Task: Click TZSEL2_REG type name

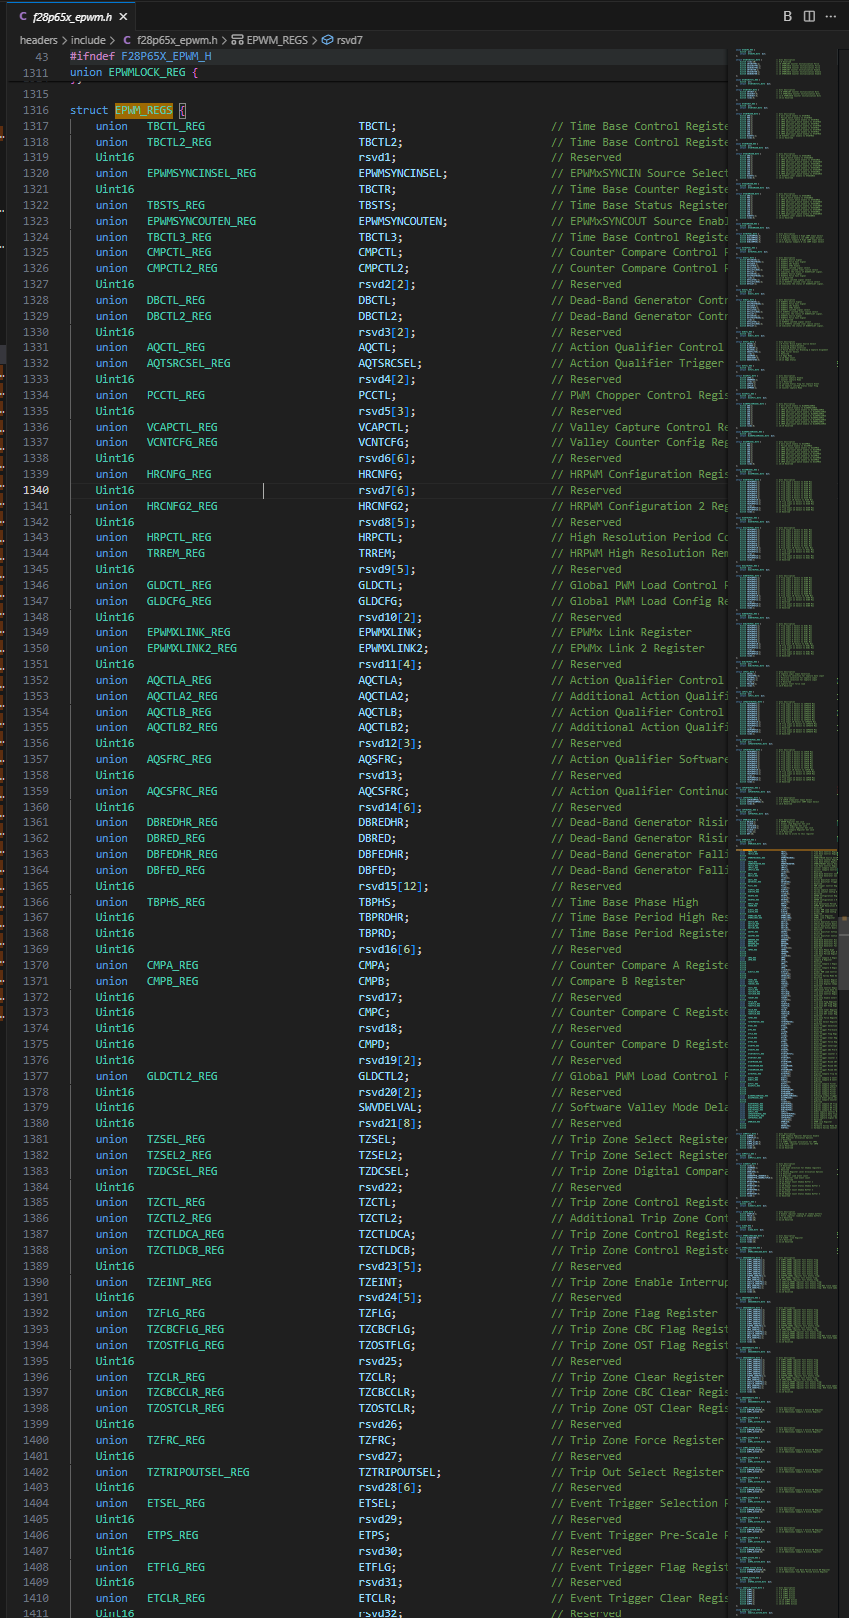Action: pos(179,1155)
